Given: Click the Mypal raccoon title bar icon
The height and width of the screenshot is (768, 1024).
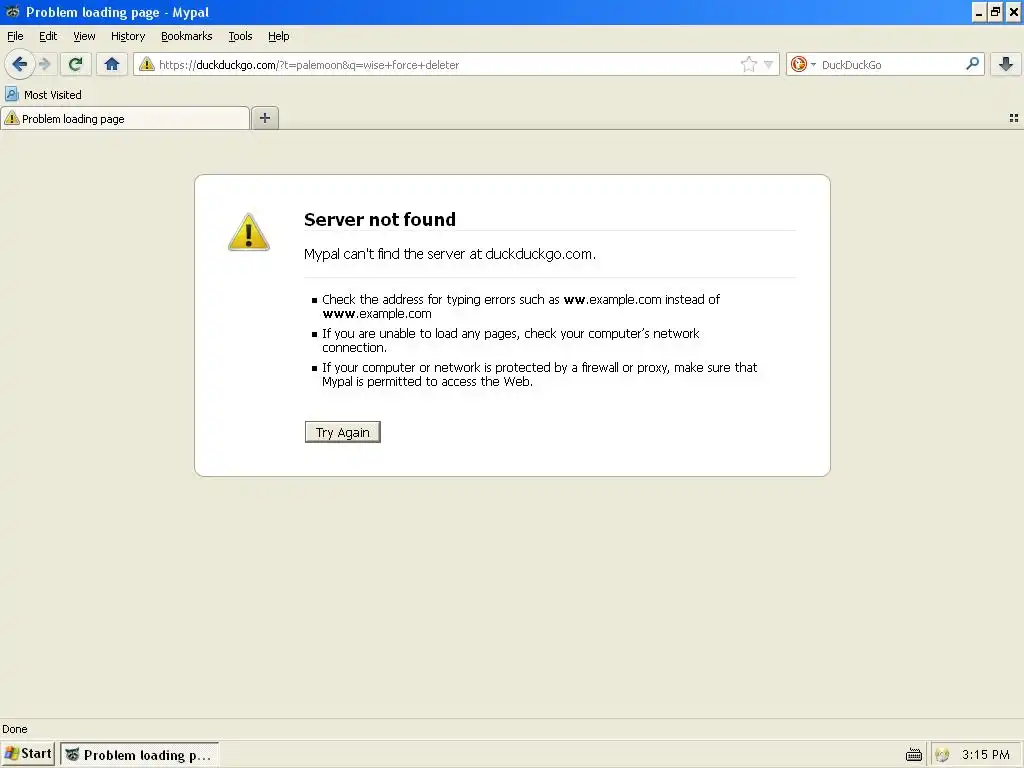Looking at the screenshot, I should [12, 12].
